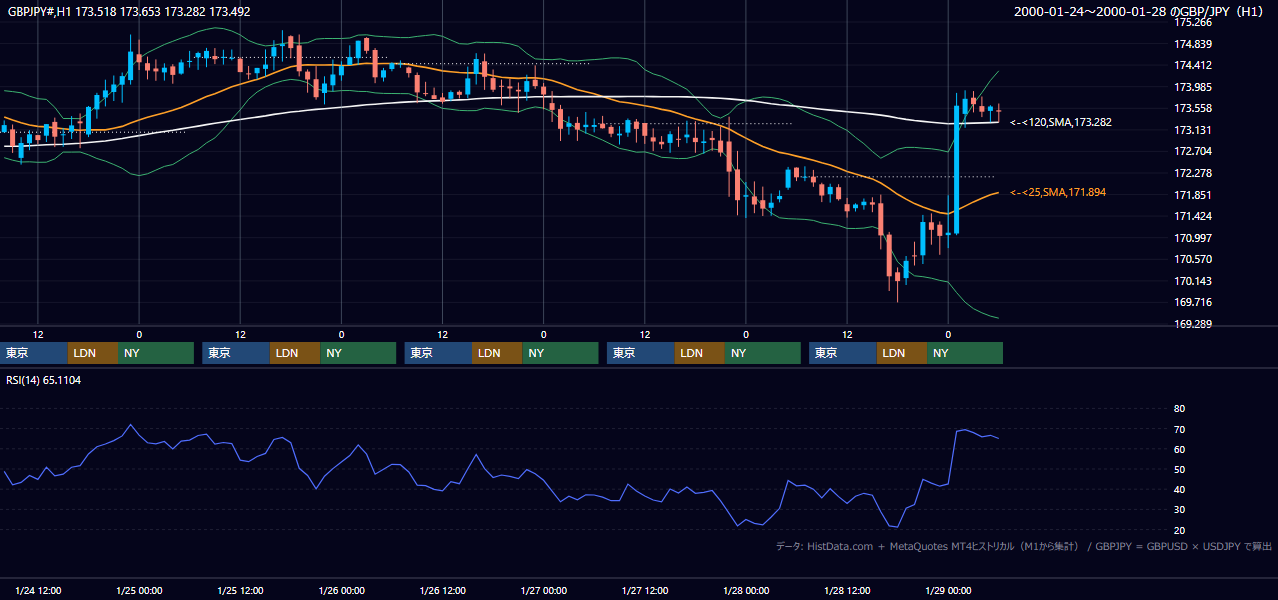1278x600 pixels.
Task: Click the 1/25 00:00 time axis label
Action: pyautogui.click(x=139, y=591)
